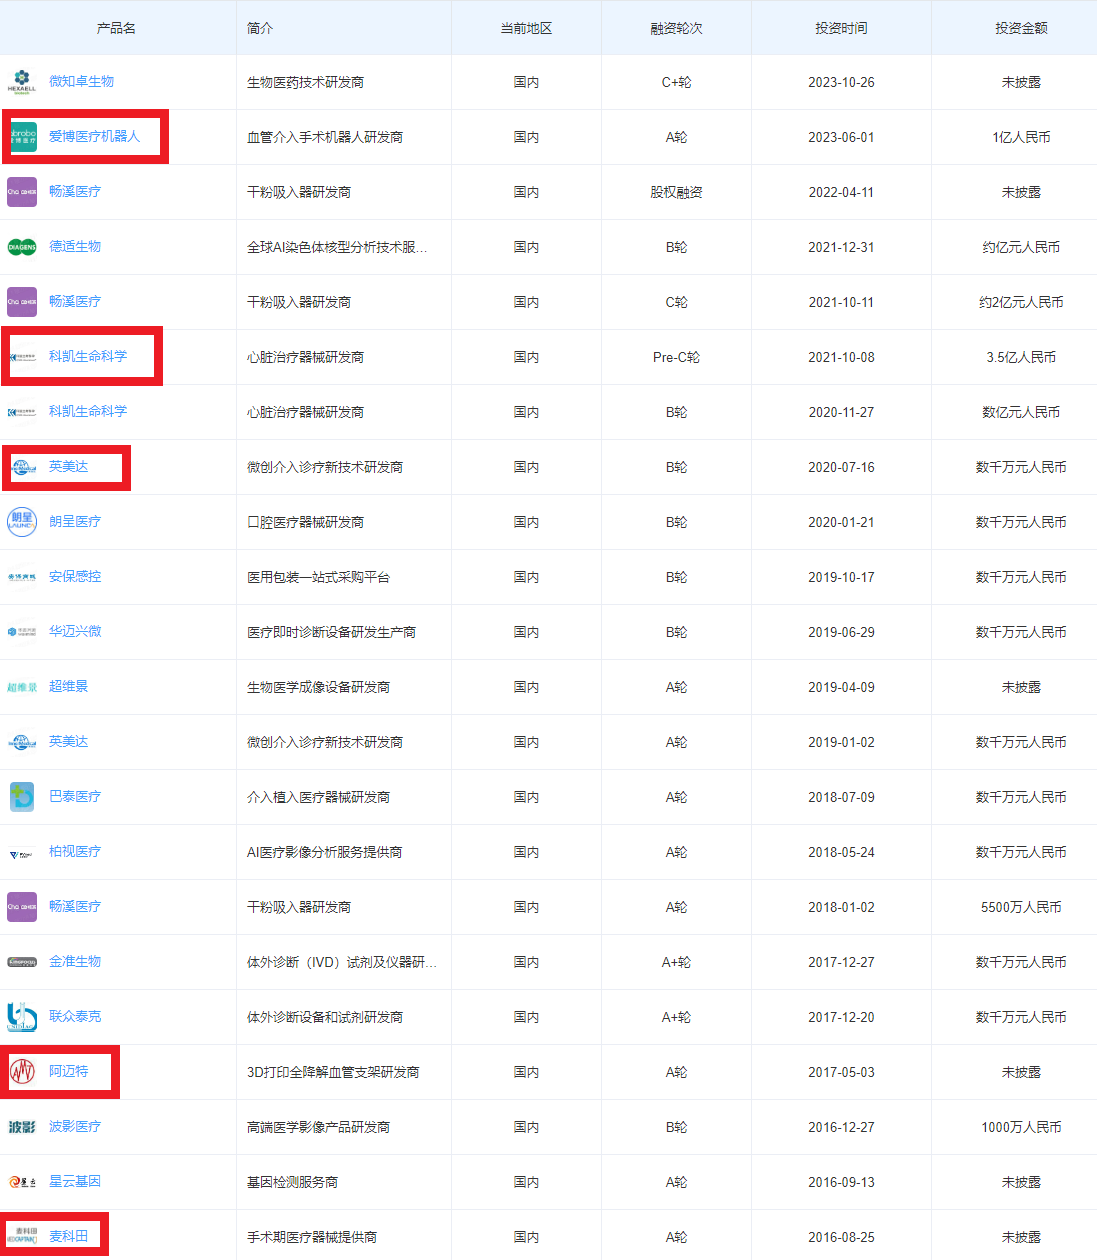Open the 巴泰医疗 product link
The height and width of the screenshot is (1260, 1097).
coord(75,797)
